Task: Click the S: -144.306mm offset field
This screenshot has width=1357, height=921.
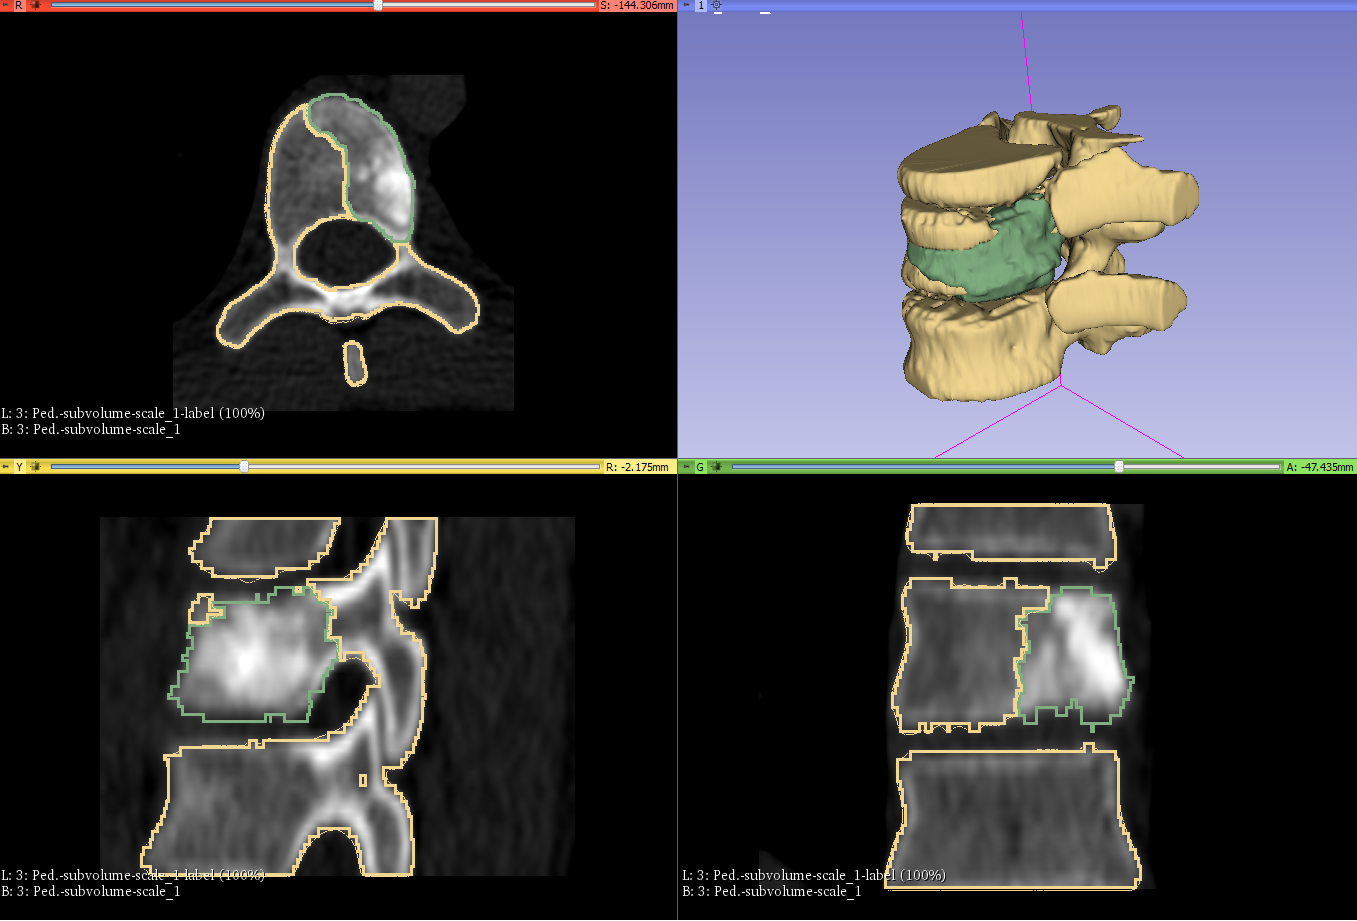Action: [636, 6]
